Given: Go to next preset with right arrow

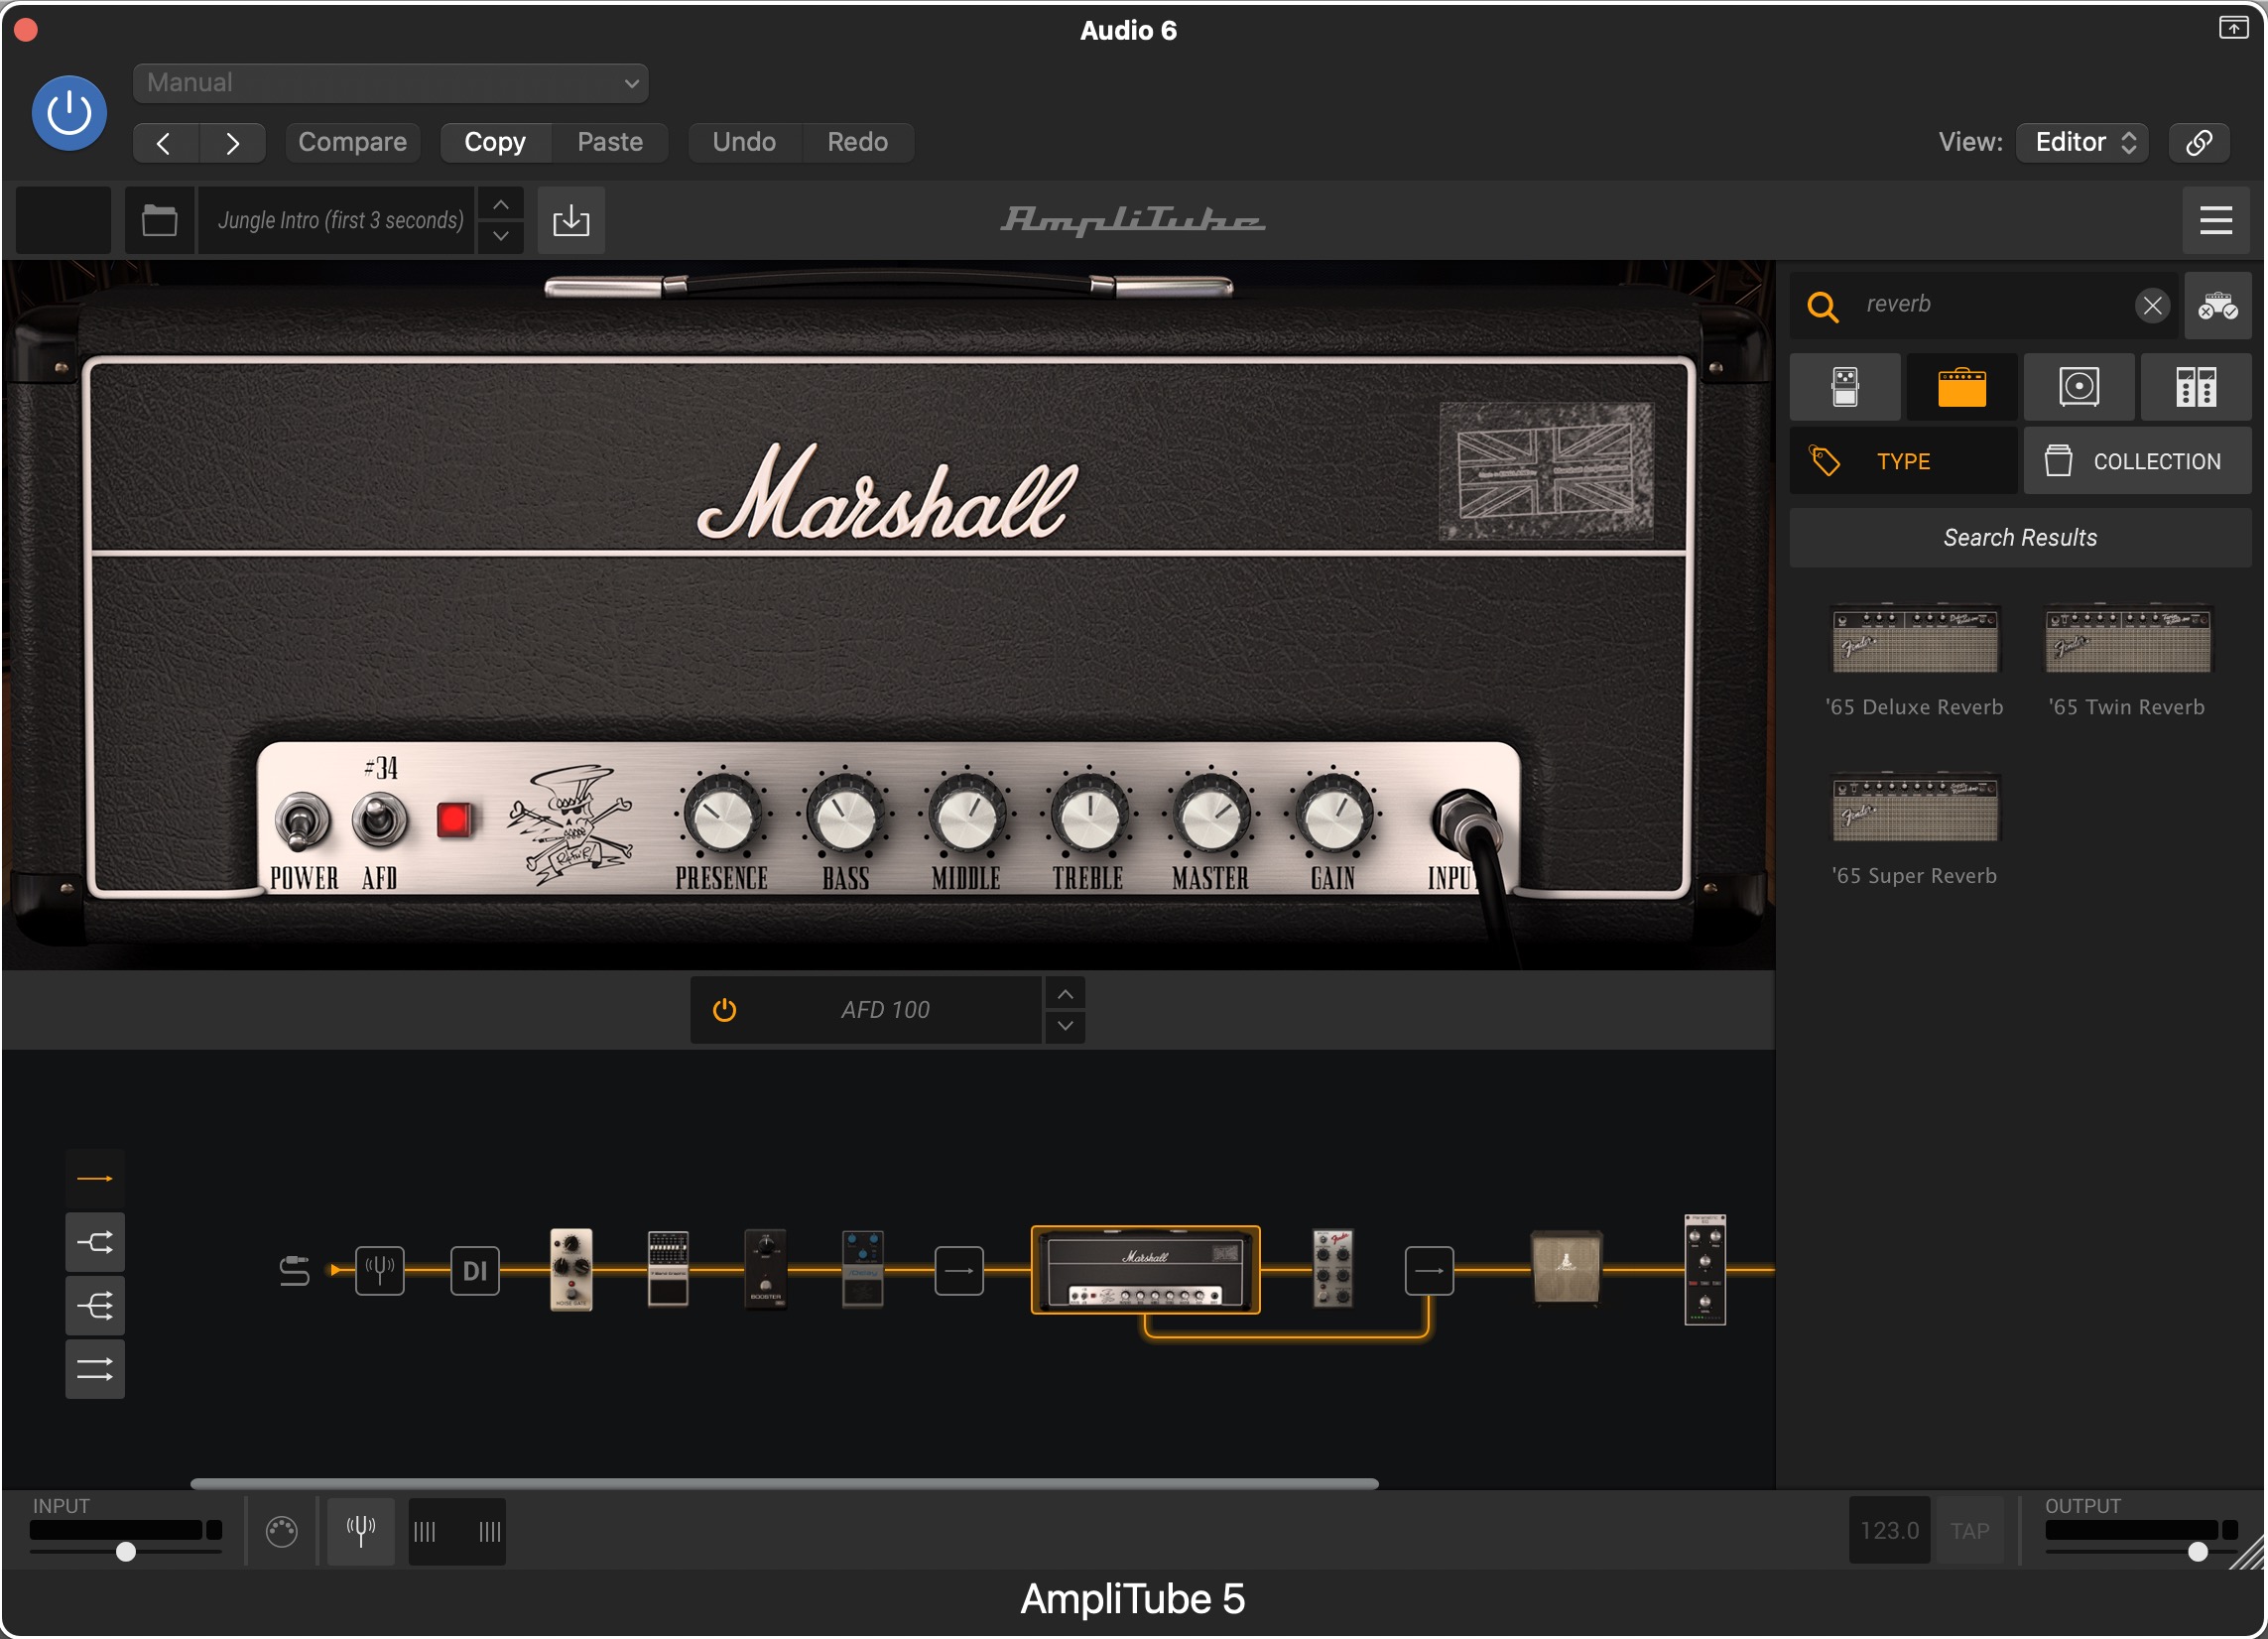Looking at the screenshot, I should (232, 143).
